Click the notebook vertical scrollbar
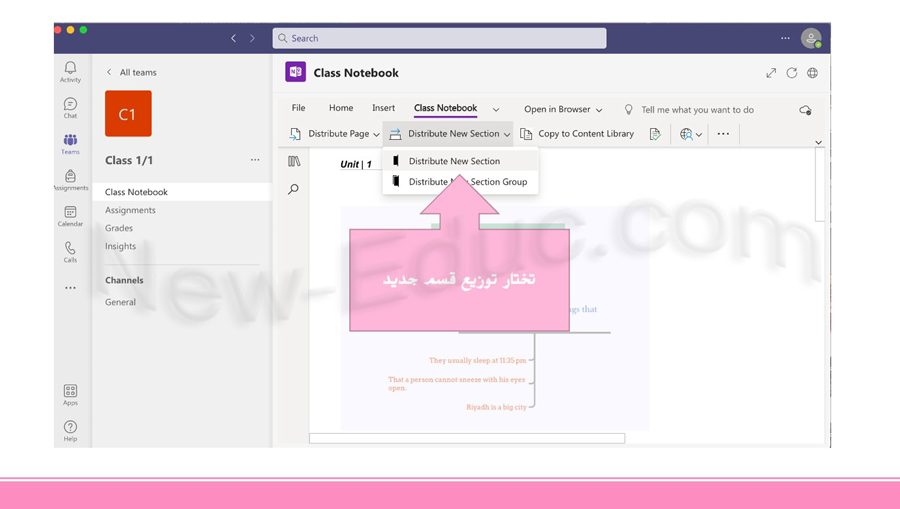Image resolution: width=900 pixels, height=509 pixels. tap(820, 185)
